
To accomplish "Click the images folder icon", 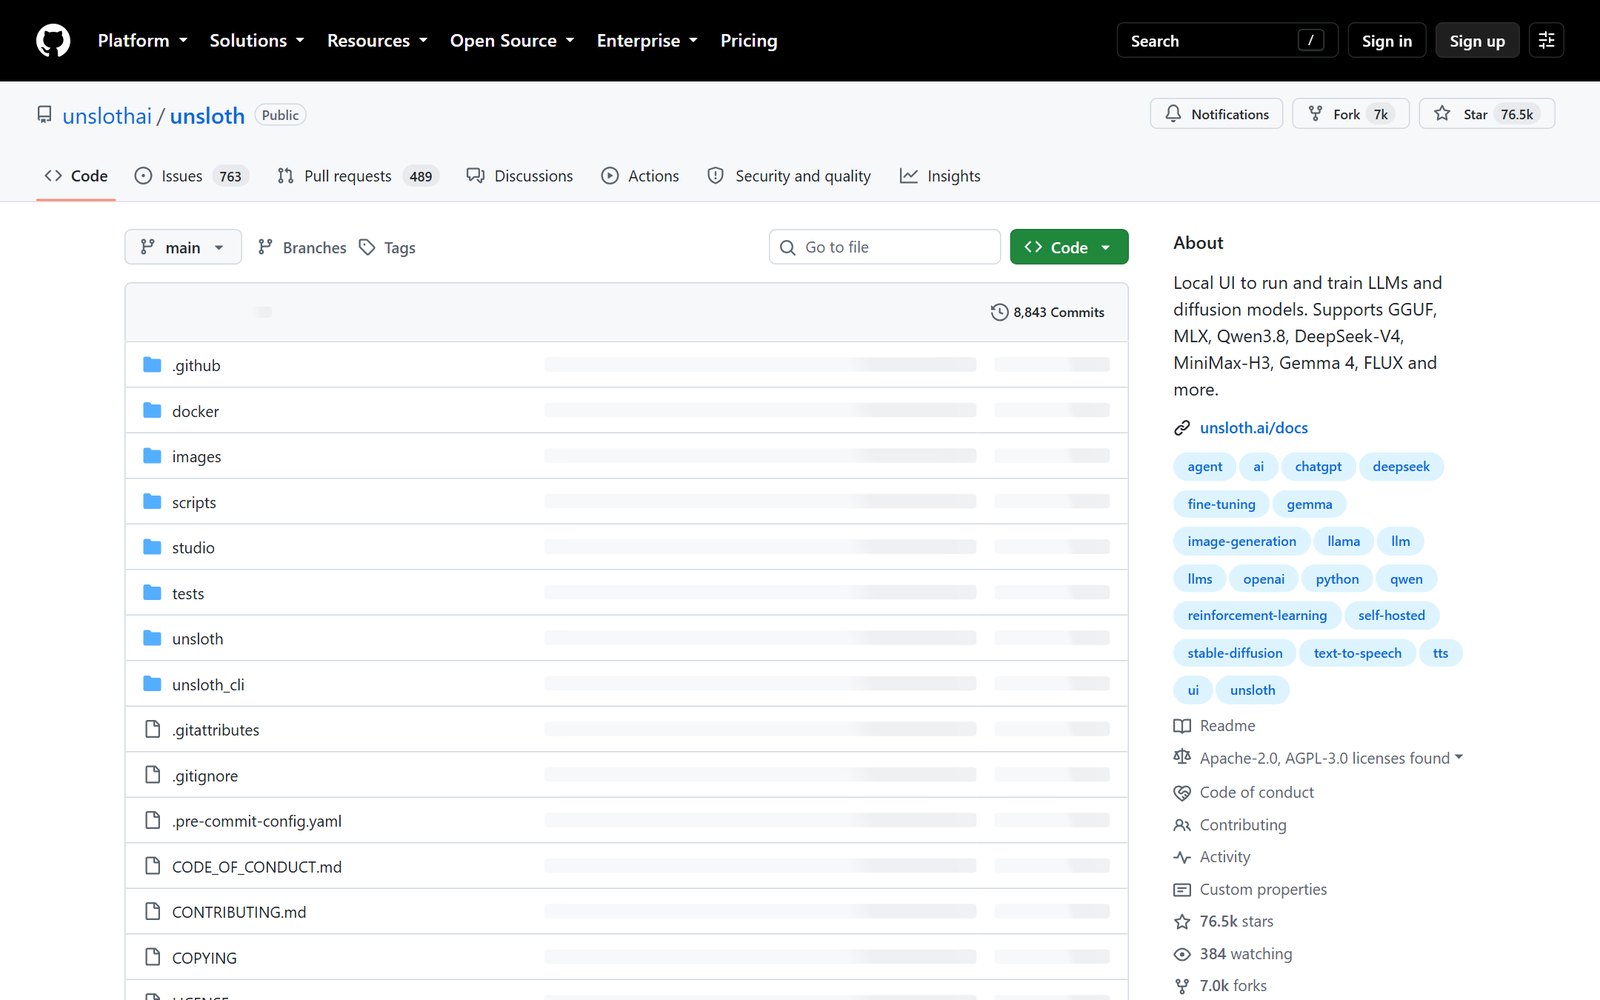I will (x=152, y=456).
